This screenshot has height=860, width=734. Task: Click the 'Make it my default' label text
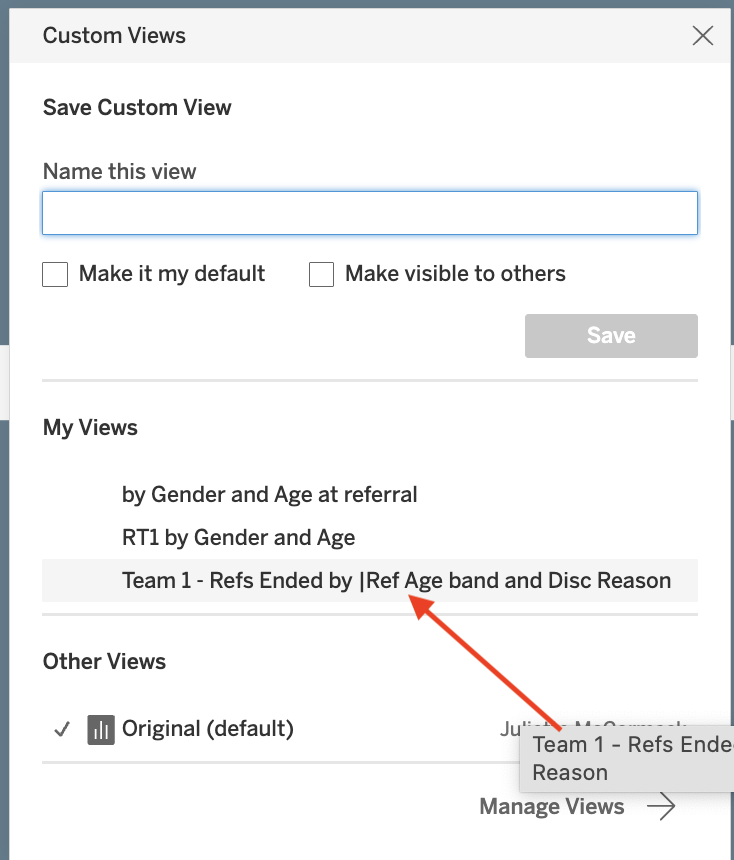[172, 274]
